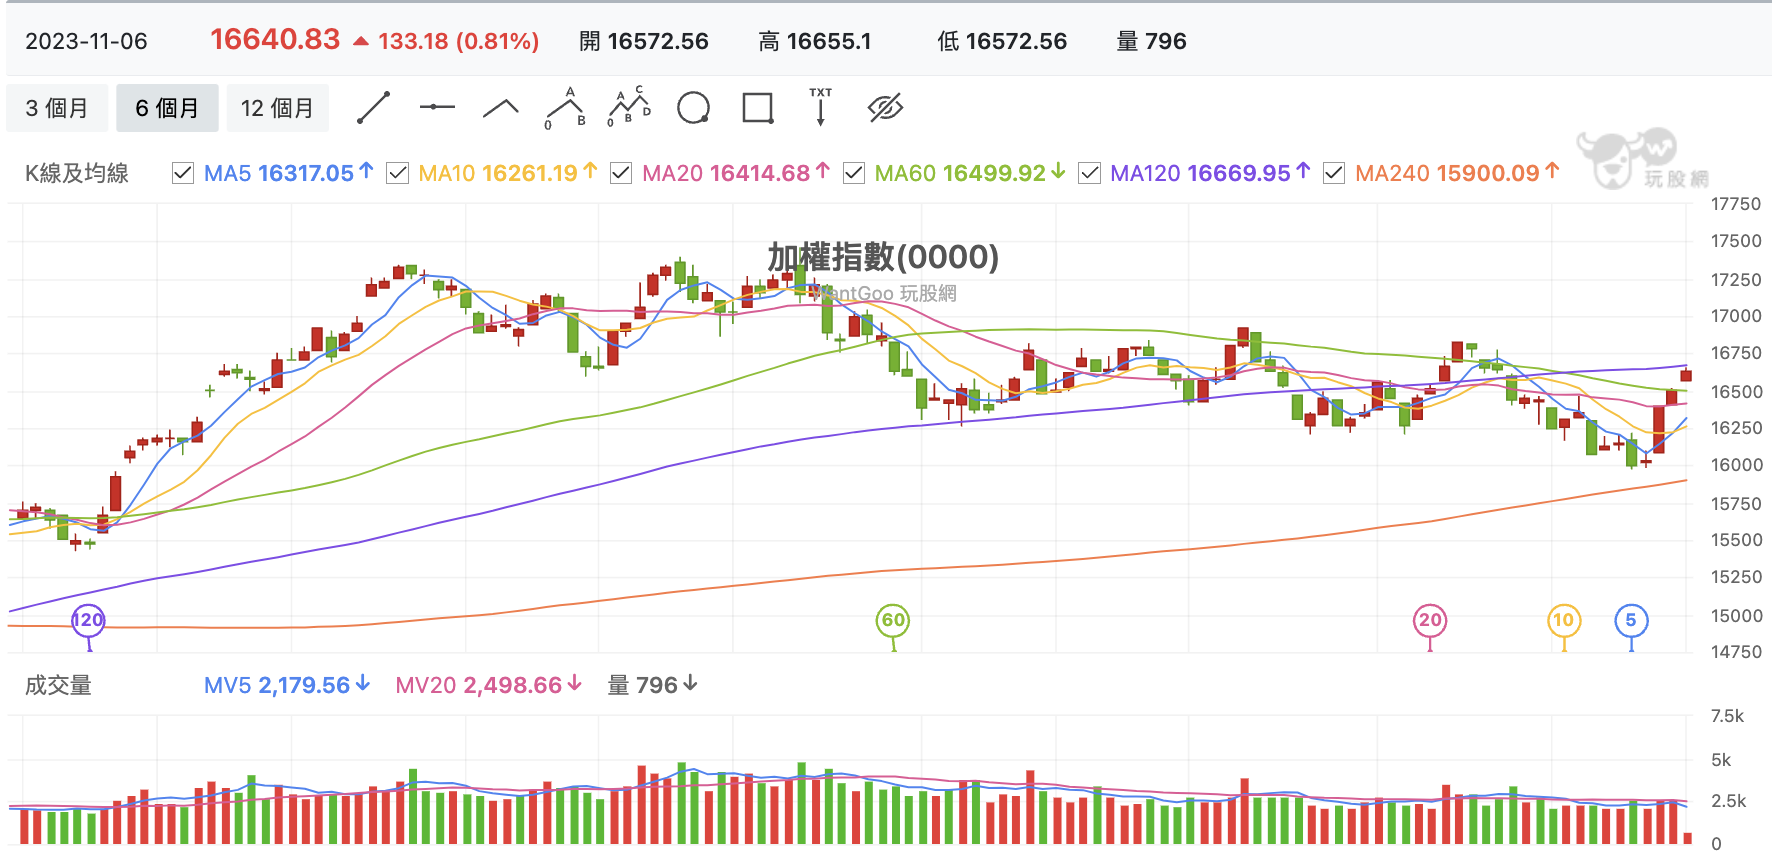Click the MA60 circle marker on the chart

point(893,620)
